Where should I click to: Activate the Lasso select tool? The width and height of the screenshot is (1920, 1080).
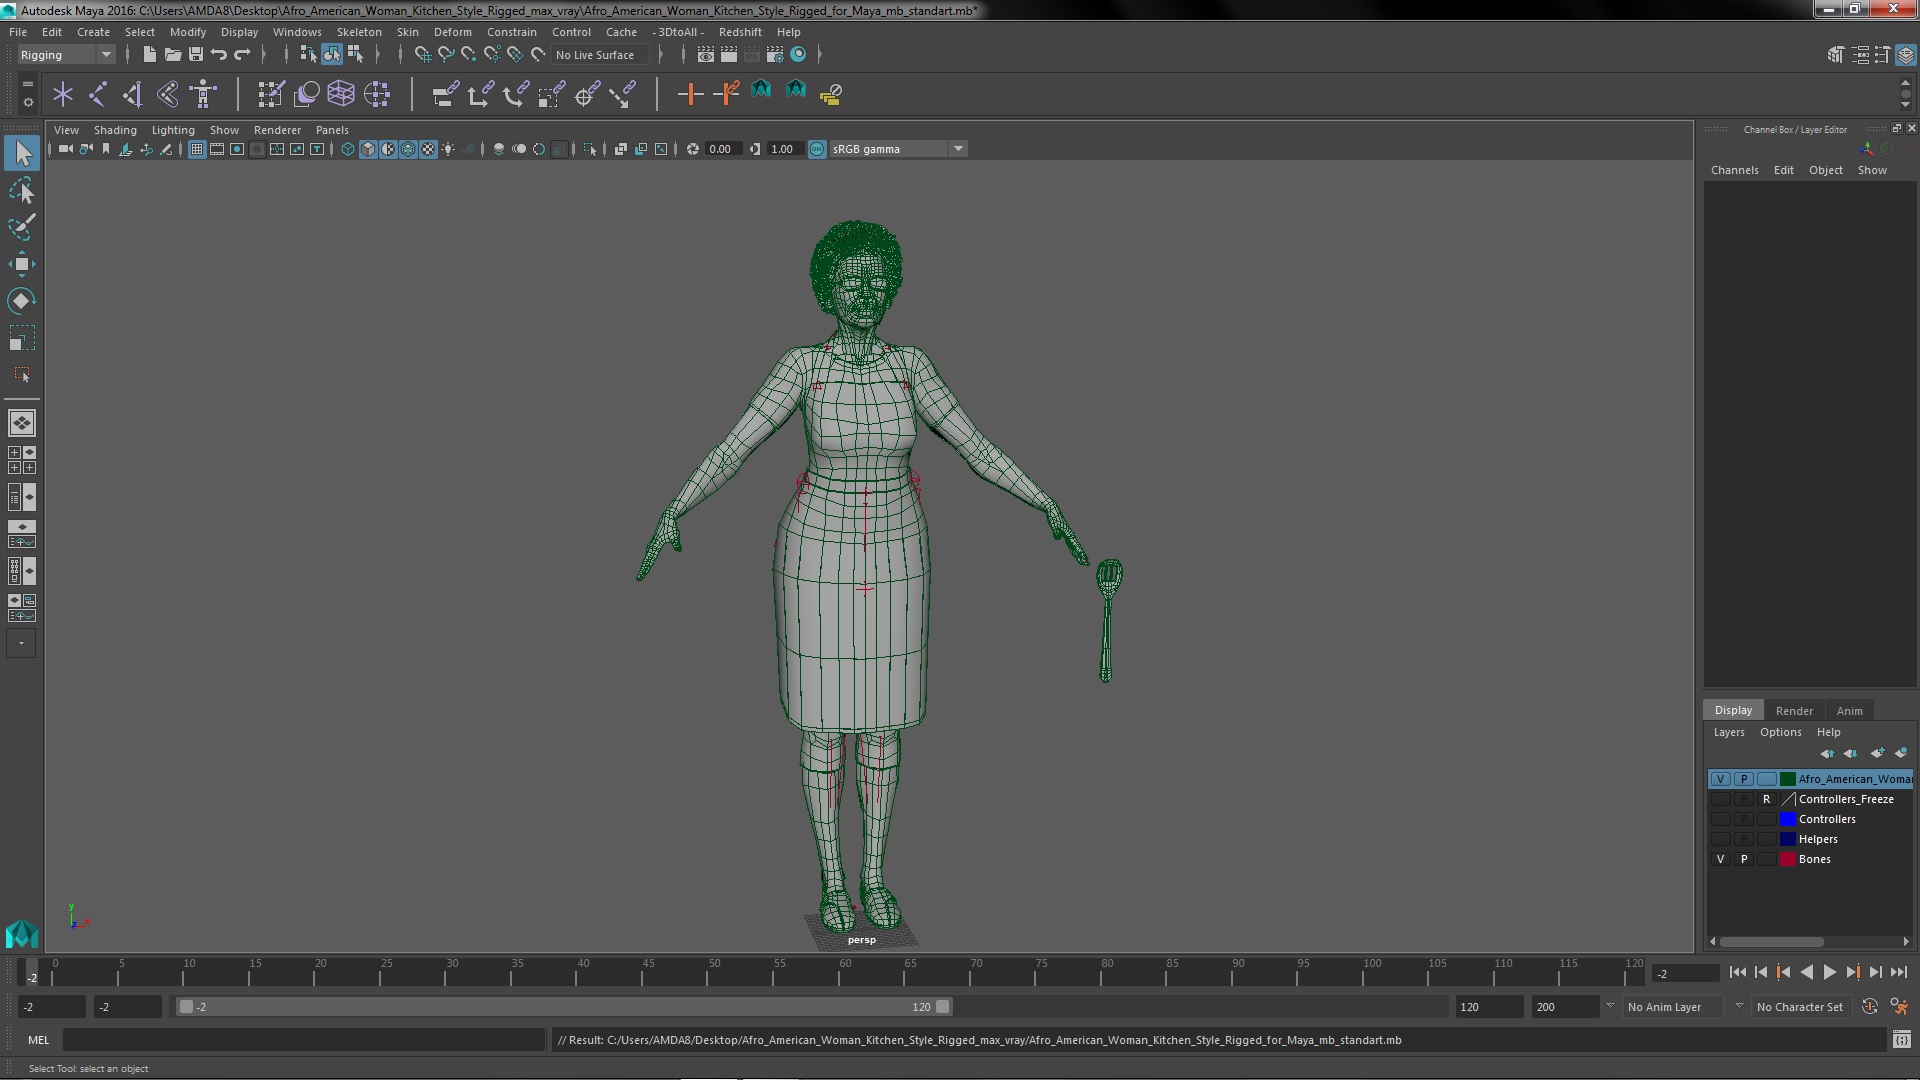[22, 190]
